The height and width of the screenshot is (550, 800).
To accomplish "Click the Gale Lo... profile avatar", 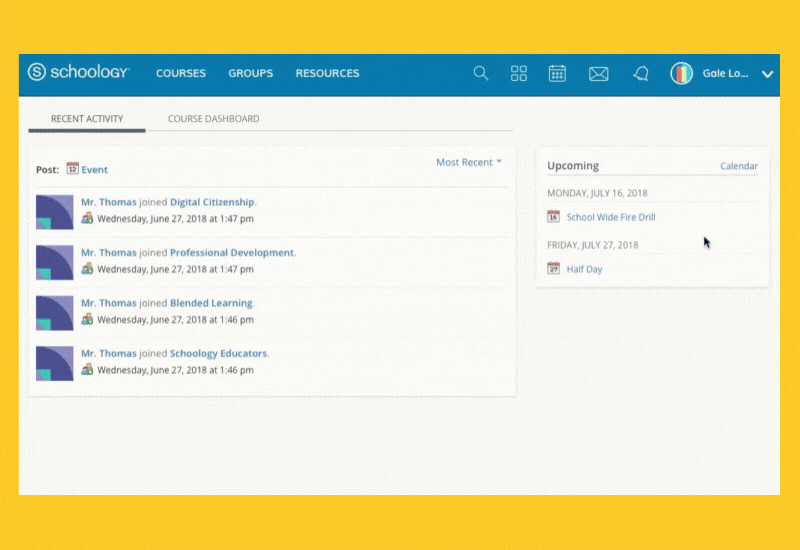I will [681, 73].
